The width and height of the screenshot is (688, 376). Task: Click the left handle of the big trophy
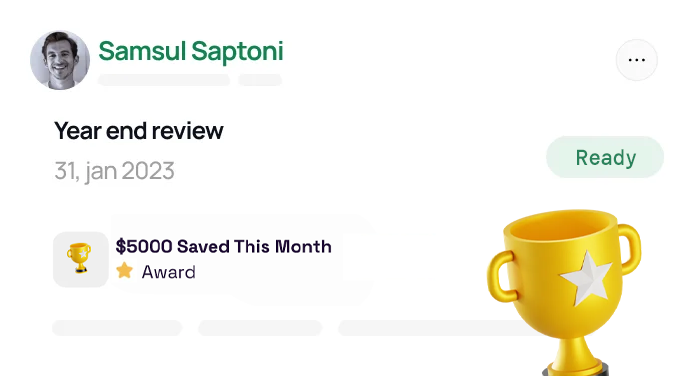pyautogui.click(x=500, y=276)
